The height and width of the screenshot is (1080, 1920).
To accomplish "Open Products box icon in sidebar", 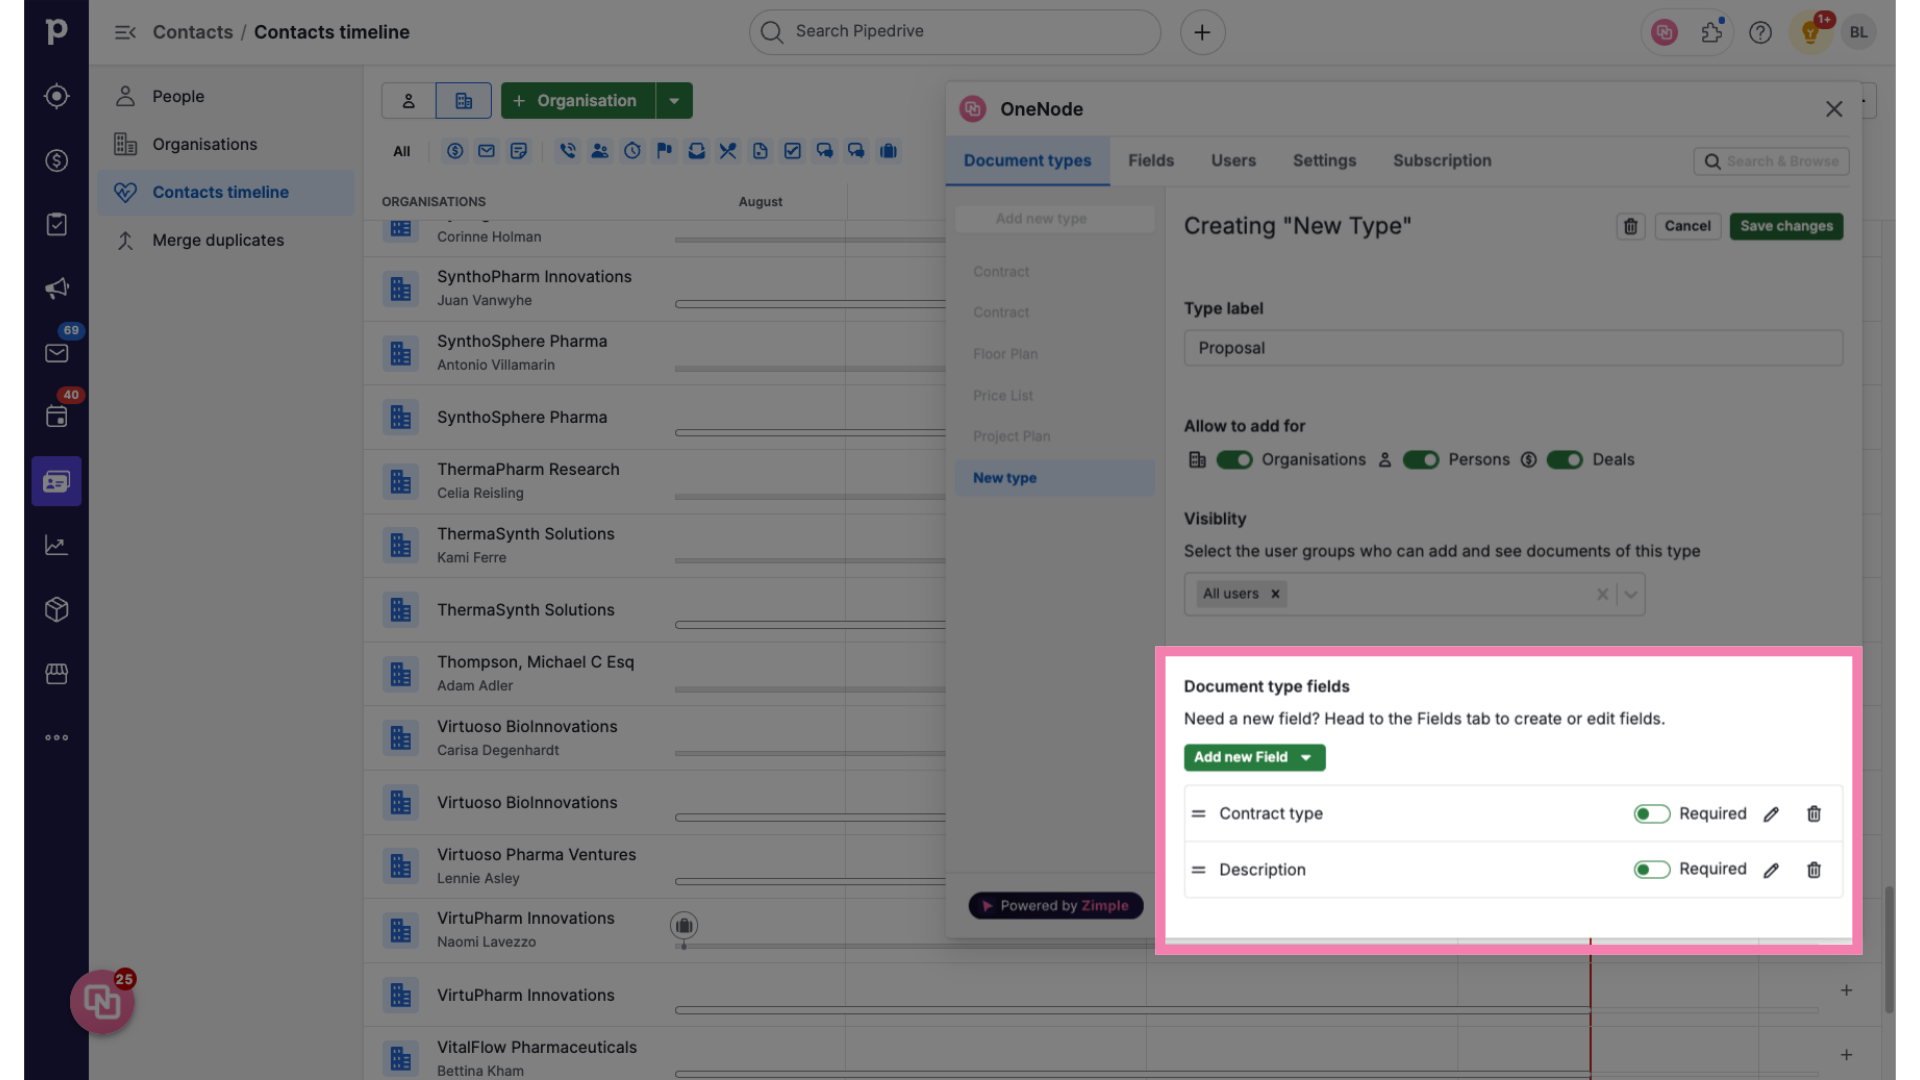I will pyautogui.click(x=56, y=609).
